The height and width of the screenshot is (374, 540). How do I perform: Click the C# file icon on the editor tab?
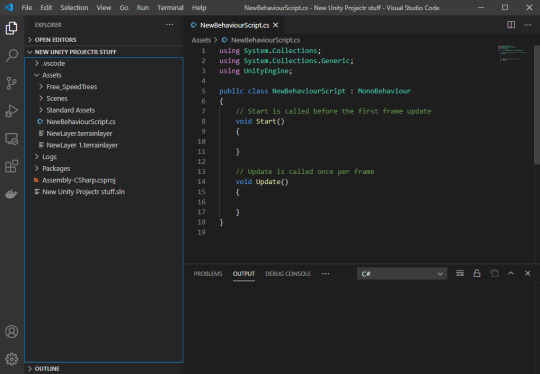tap(194, 25)
